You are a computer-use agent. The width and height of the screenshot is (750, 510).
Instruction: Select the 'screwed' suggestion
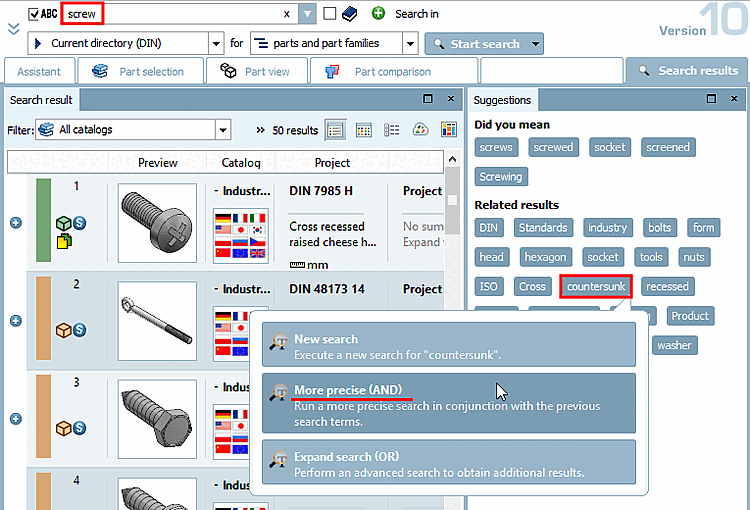click(553, 147)
